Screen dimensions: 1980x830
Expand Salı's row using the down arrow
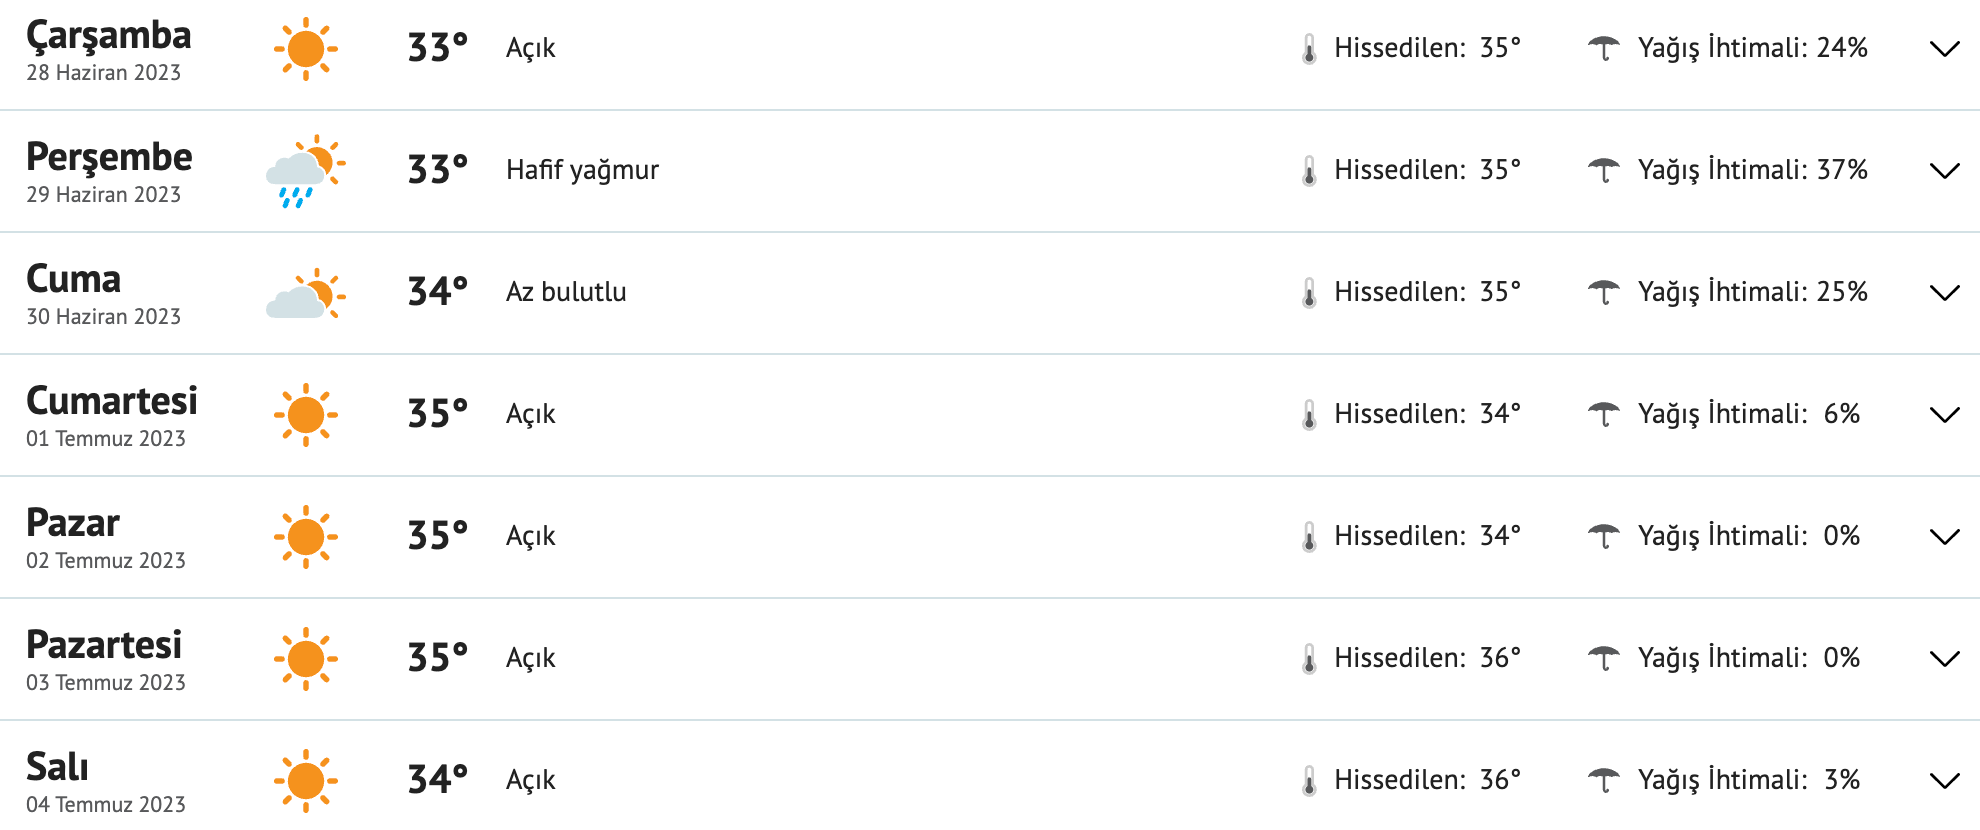1944,779
